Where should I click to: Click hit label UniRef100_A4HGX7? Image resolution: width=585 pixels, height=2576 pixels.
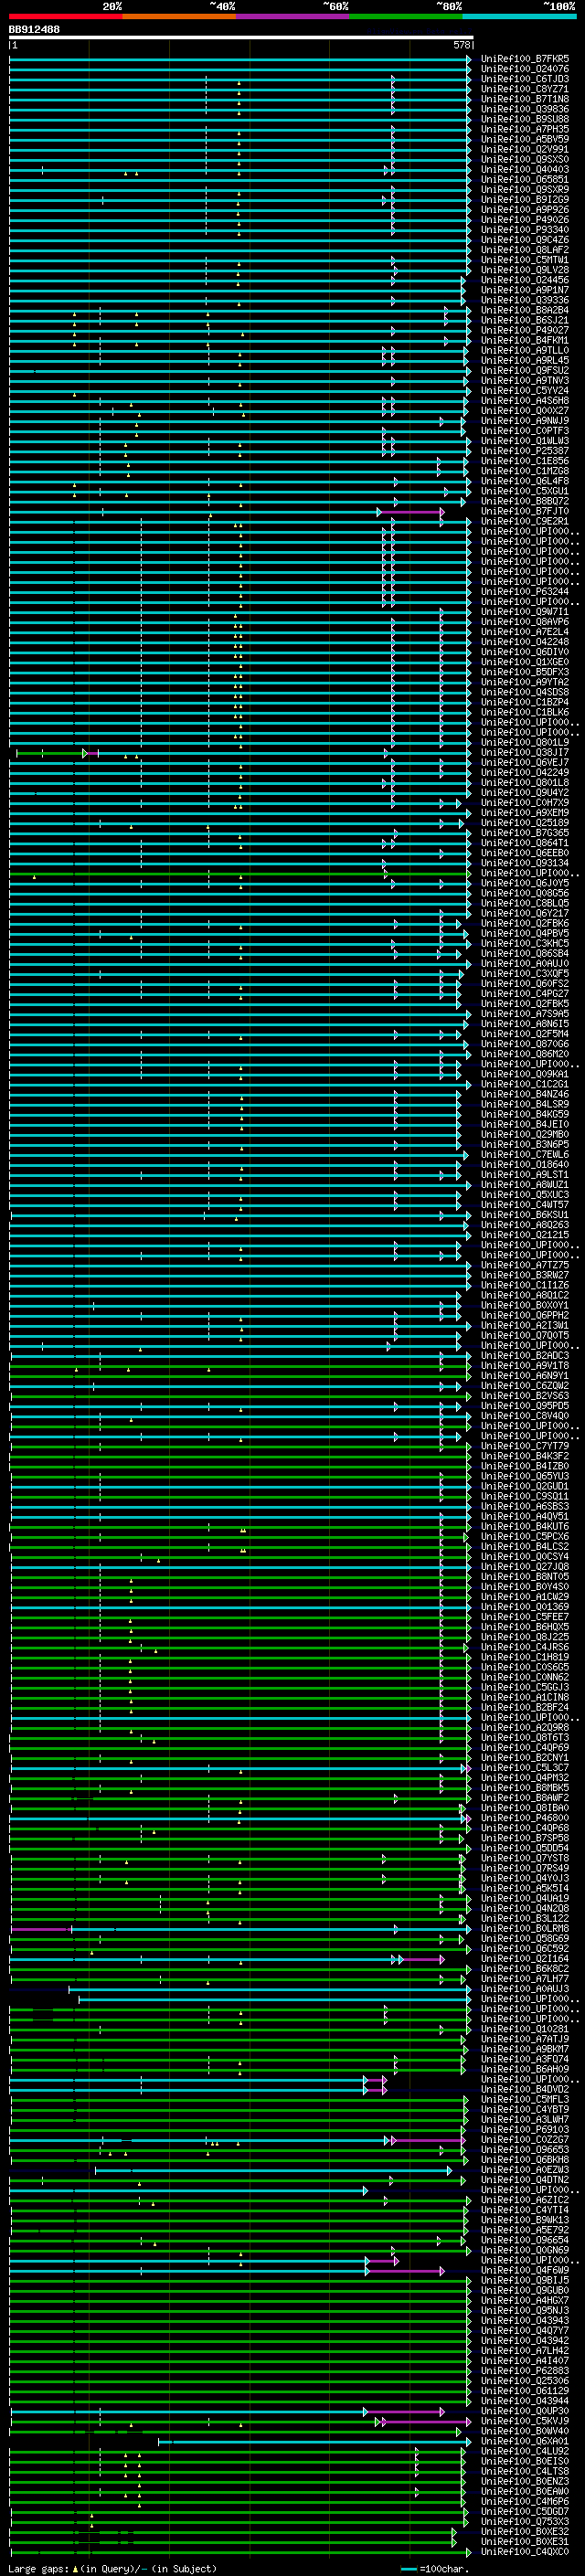click(525, 2300)
